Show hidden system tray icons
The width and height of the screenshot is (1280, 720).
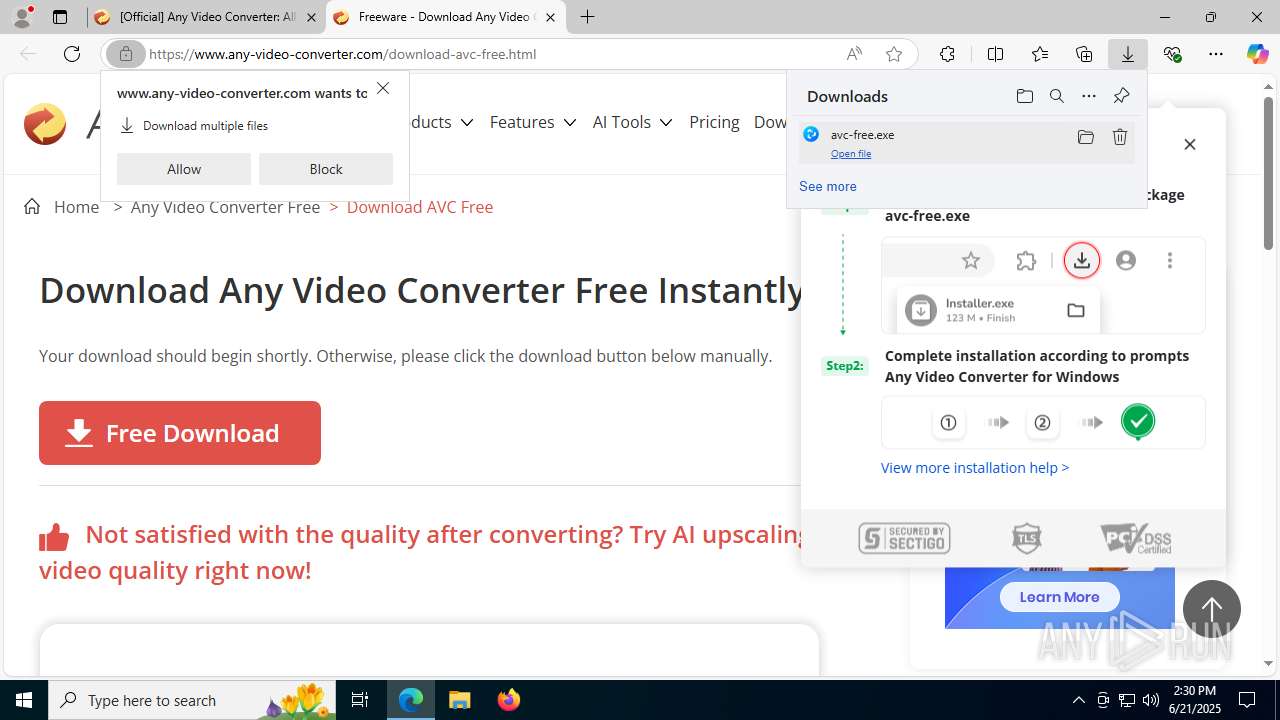1078,700
